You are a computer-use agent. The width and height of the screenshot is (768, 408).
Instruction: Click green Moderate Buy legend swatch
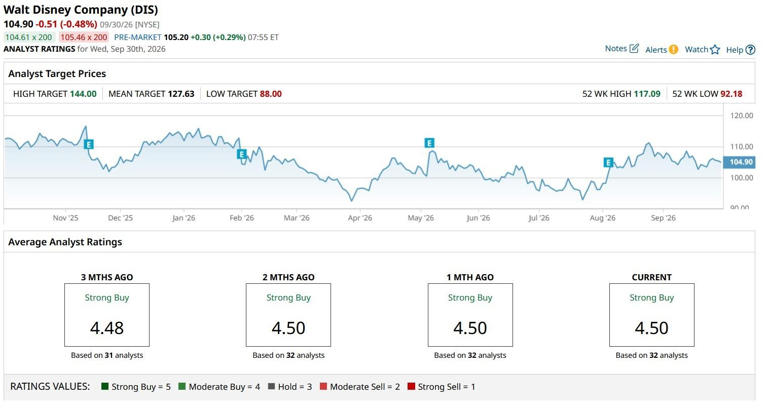pyautogui.click(x=182, y=386)
